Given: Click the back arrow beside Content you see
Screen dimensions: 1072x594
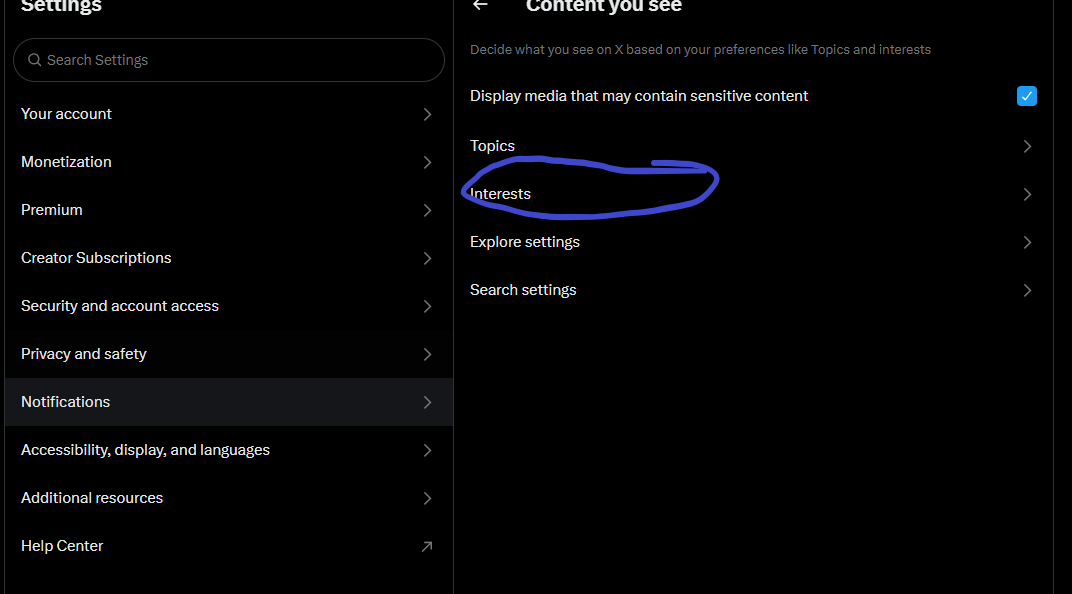Looking at the screenshot, I should pos(480,5).
